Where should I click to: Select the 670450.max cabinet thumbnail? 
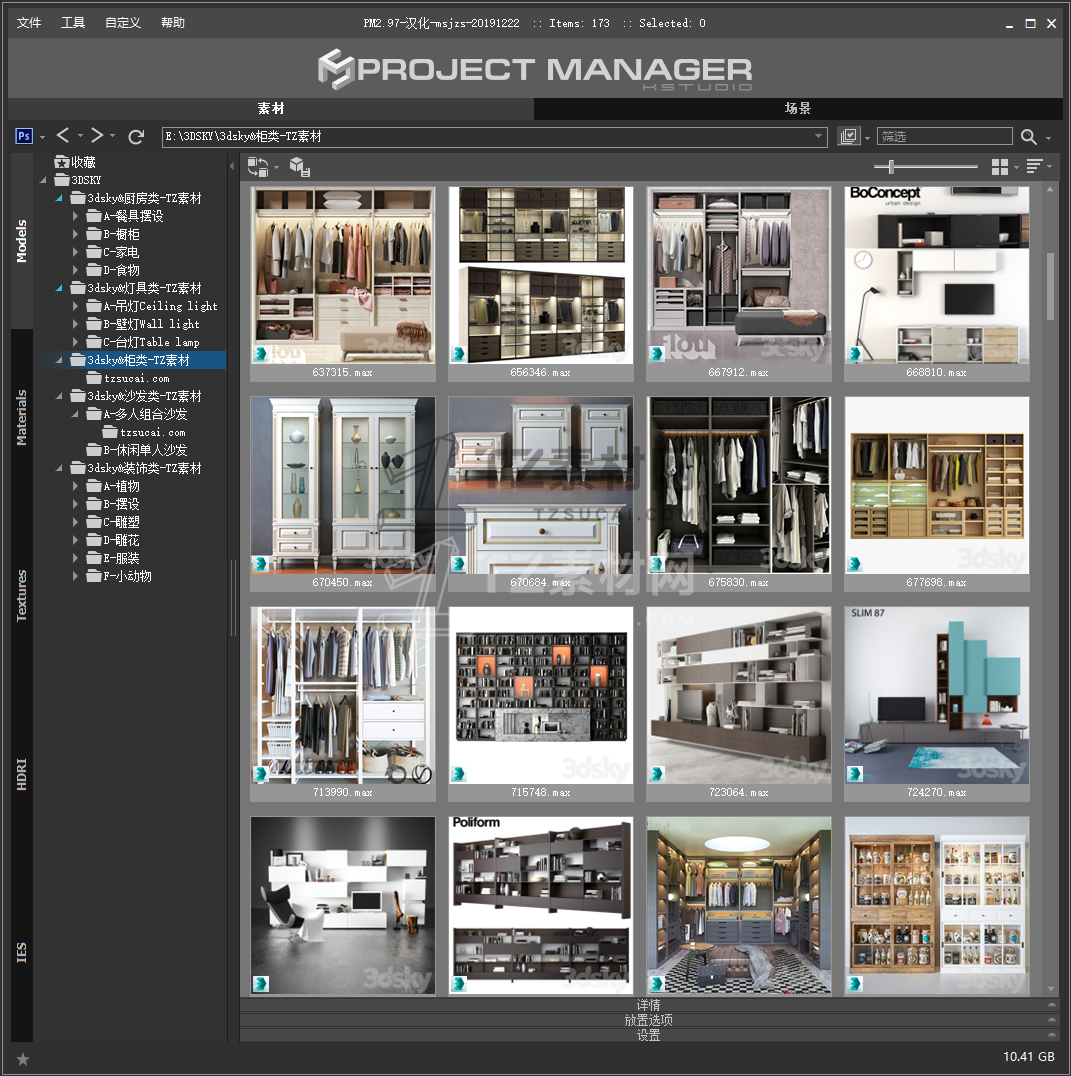click(342, 484)
